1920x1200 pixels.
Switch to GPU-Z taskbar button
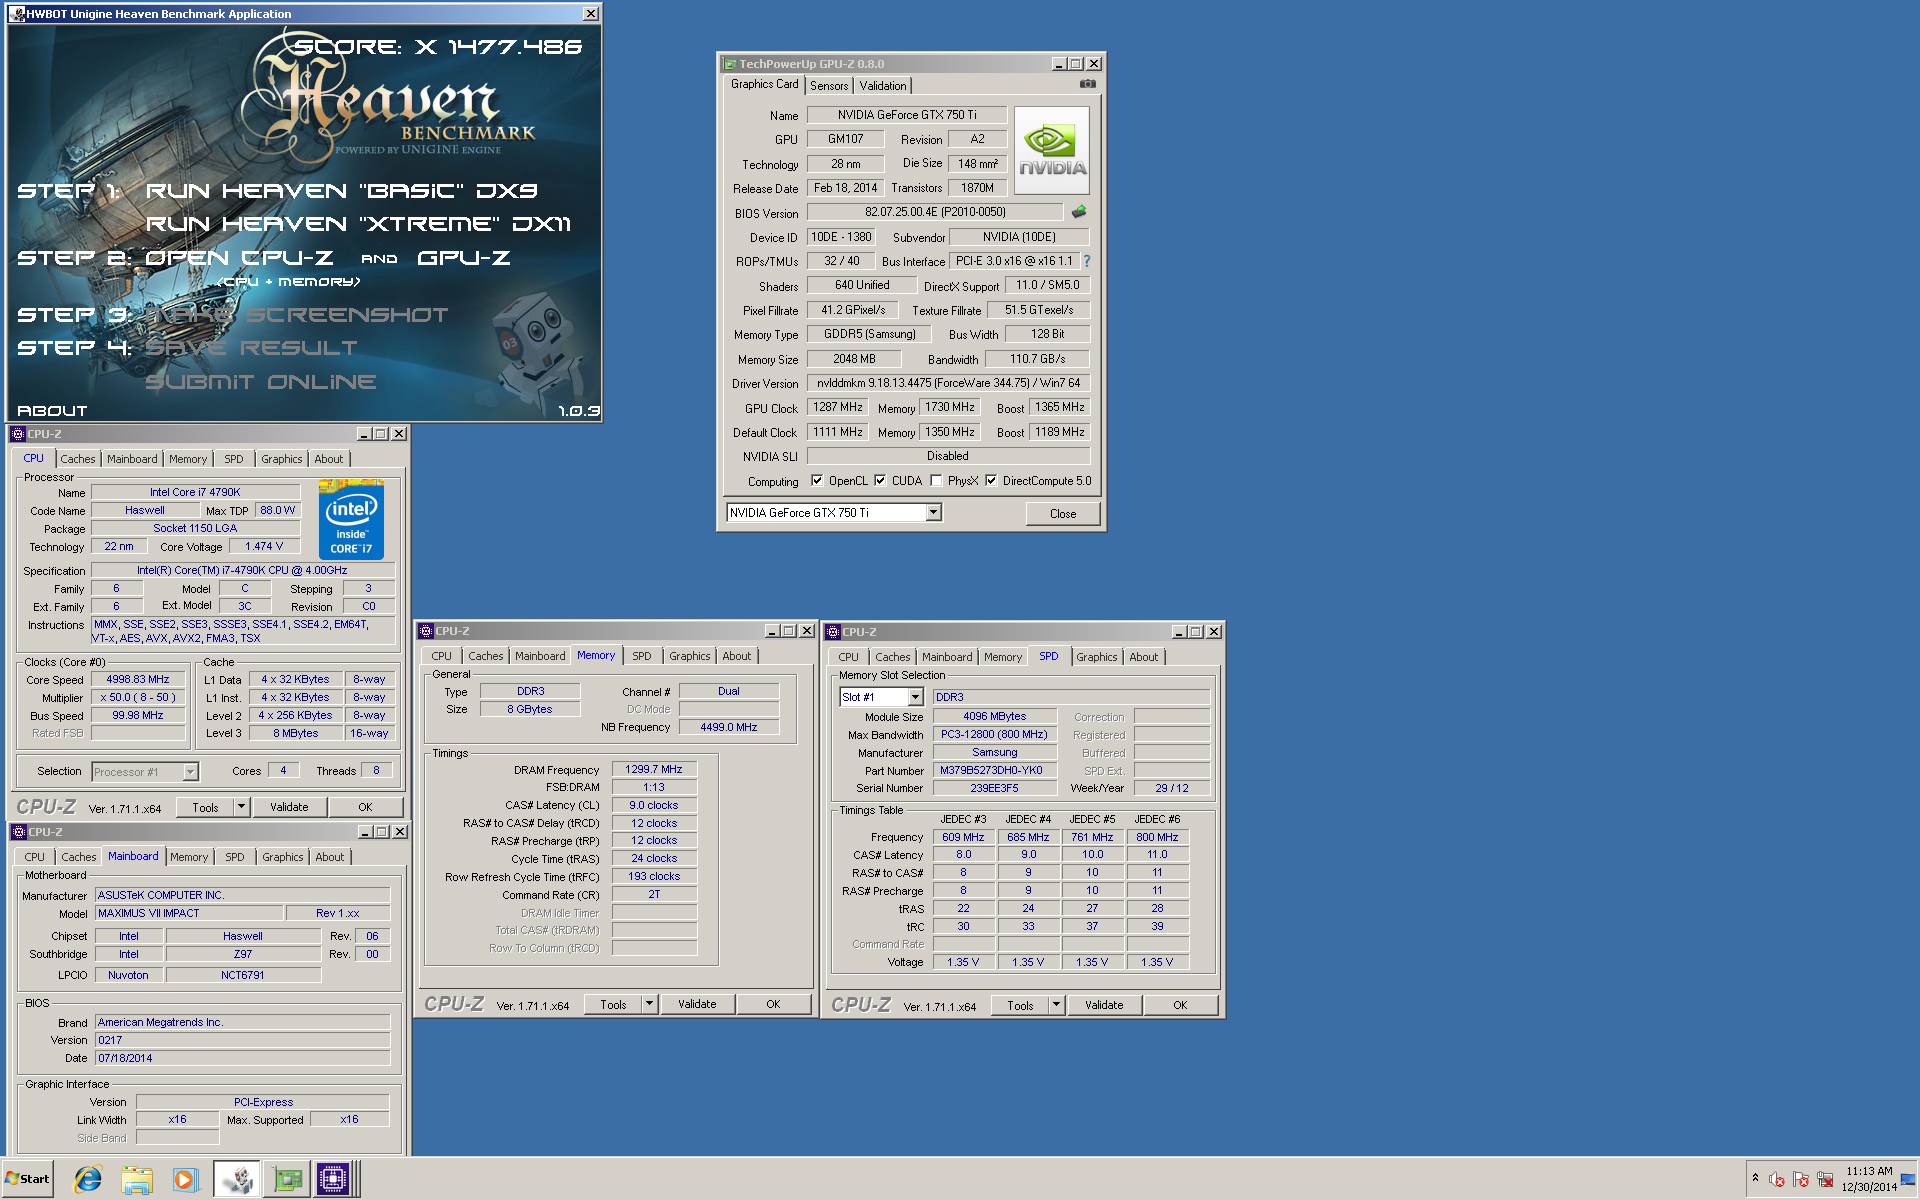287,1180
